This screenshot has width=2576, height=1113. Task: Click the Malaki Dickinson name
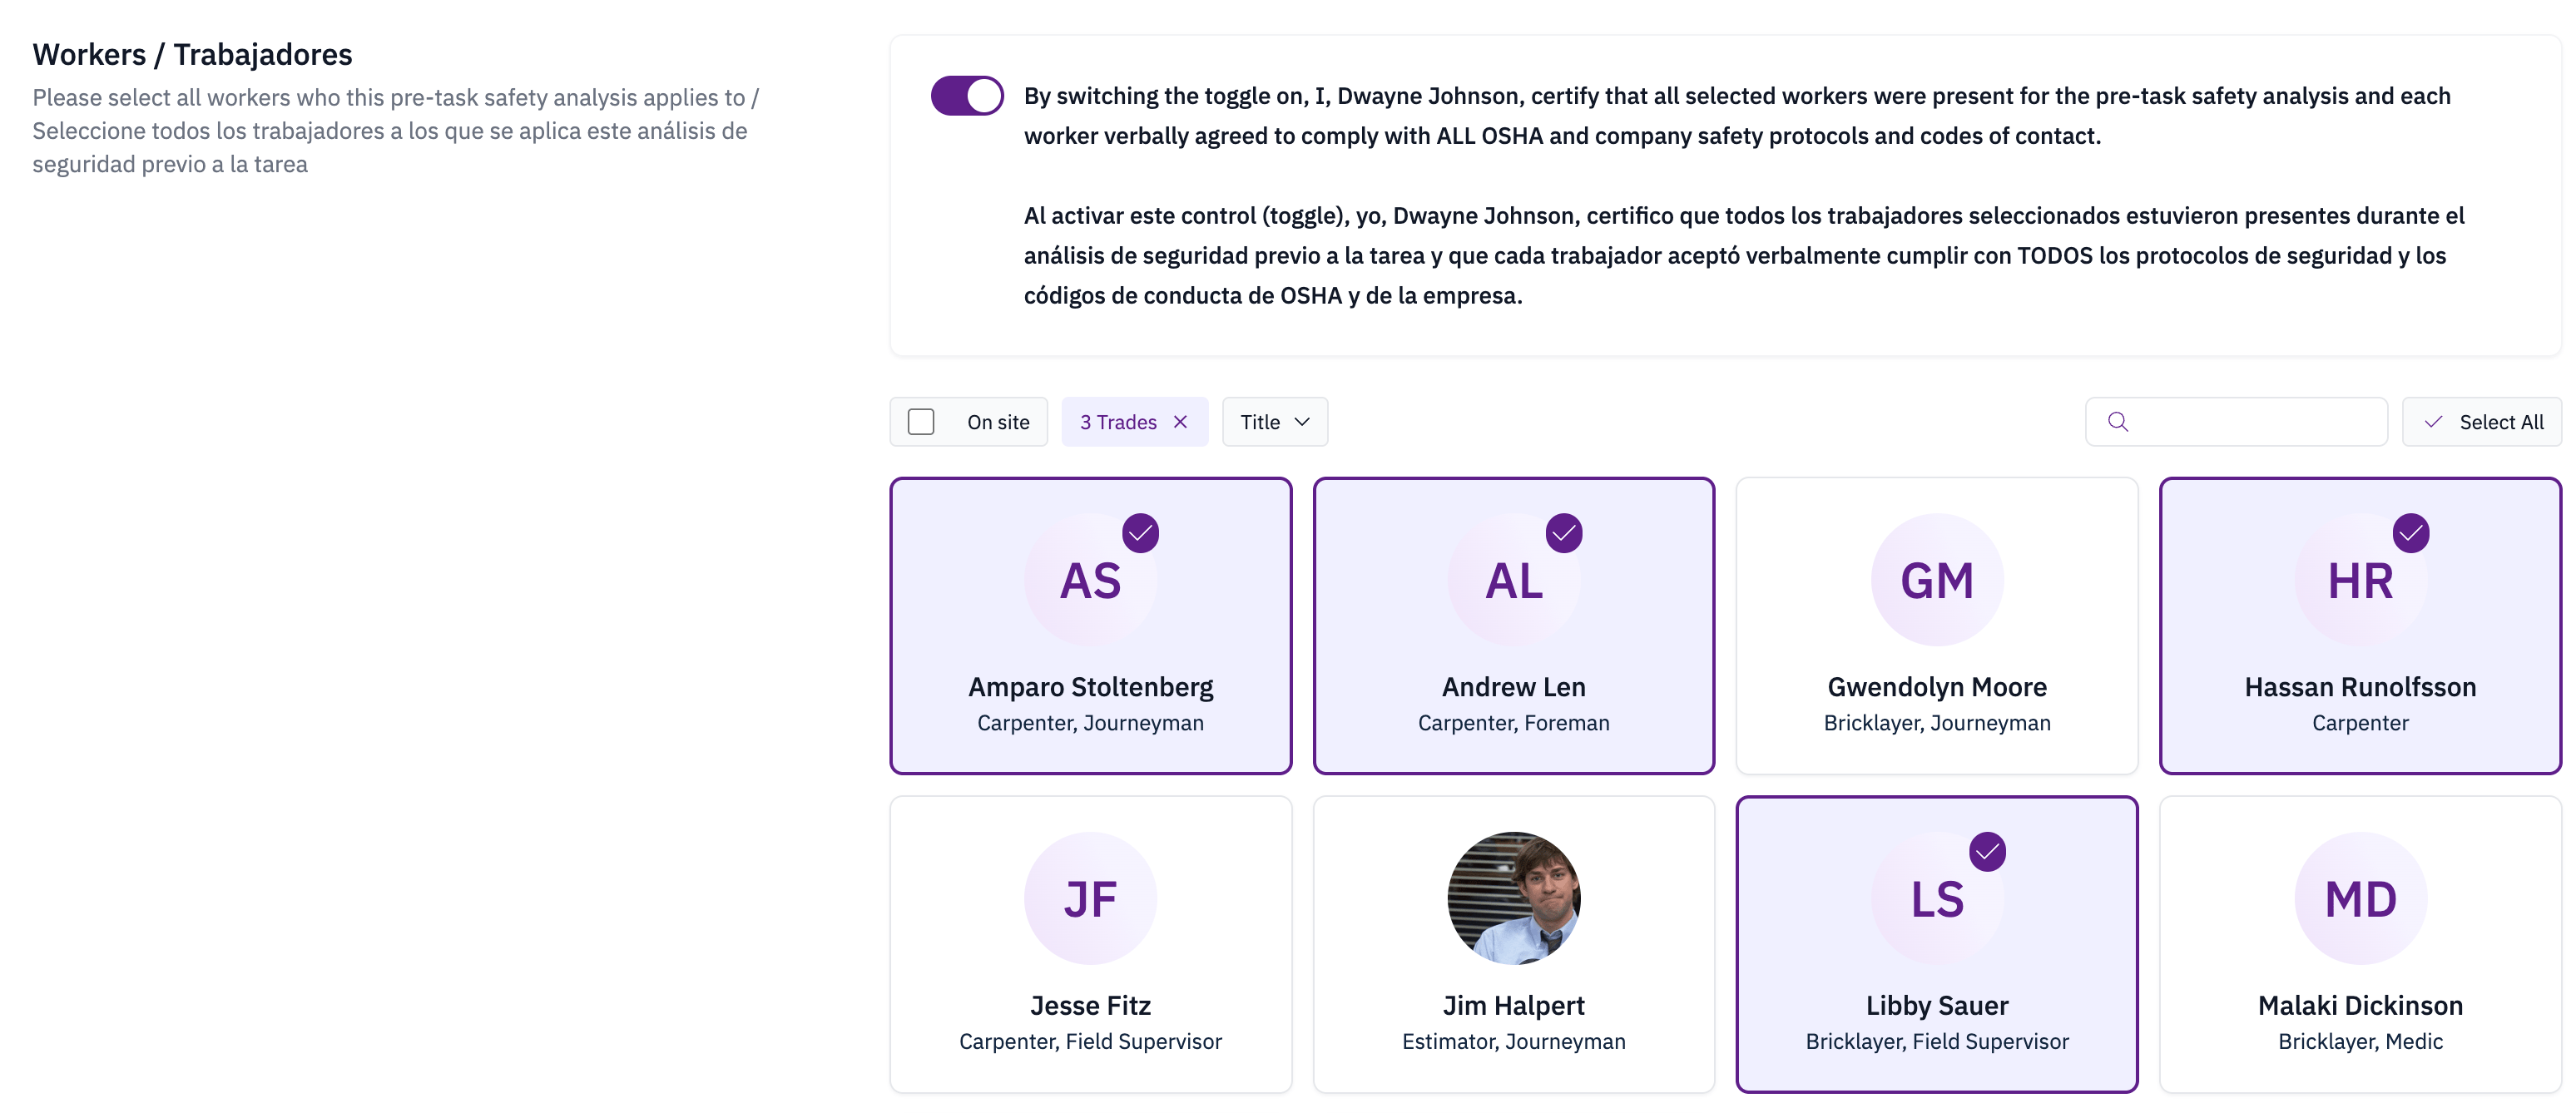pos(2360,1005)
